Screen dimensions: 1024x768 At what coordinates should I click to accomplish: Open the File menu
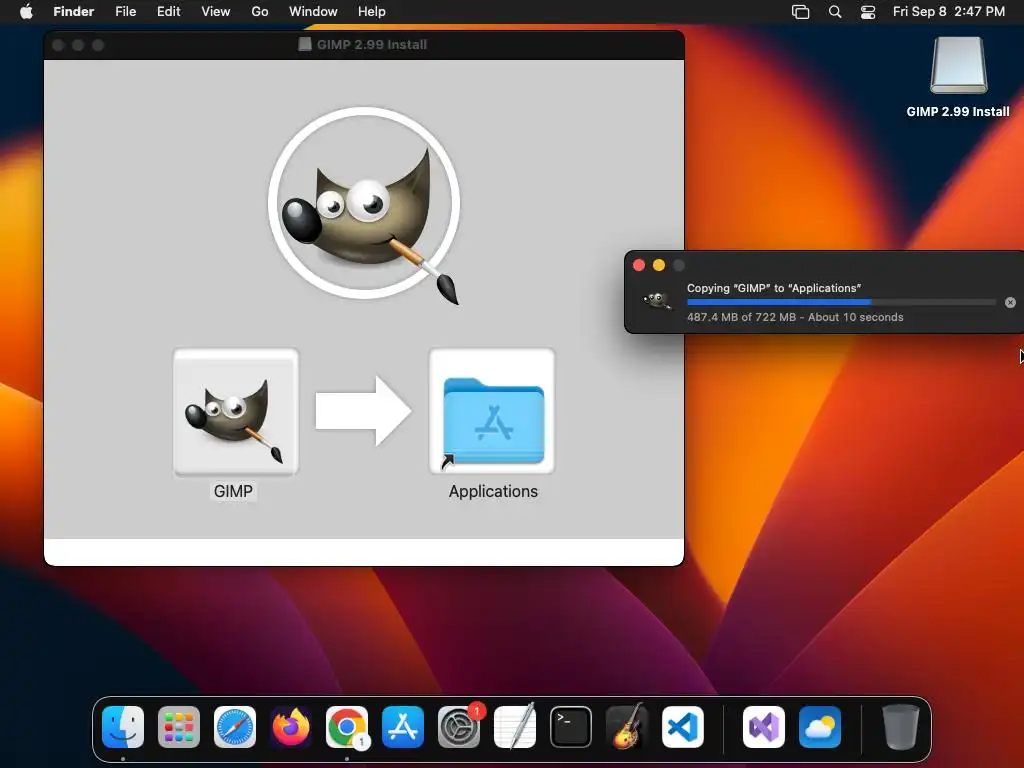(x=125, y=11)
